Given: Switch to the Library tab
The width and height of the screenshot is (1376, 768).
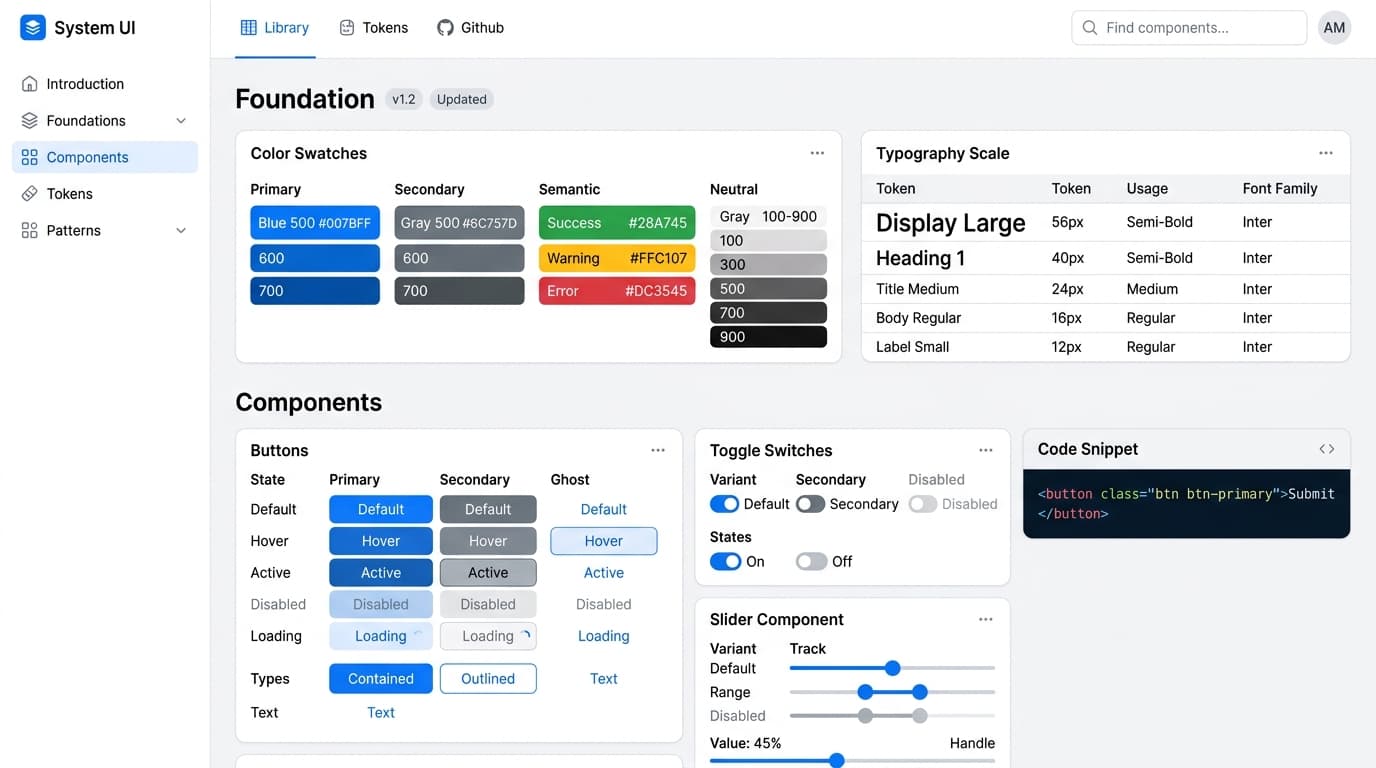Looking at the screenshot, I should (x=275, y=28).
